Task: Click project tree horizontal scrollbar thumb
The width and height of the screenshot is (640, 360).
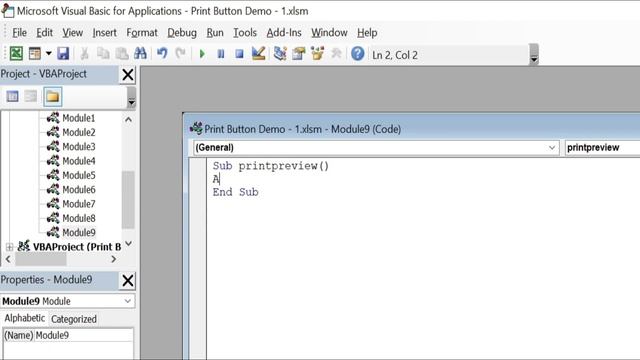Action: [x=40, y=259]
